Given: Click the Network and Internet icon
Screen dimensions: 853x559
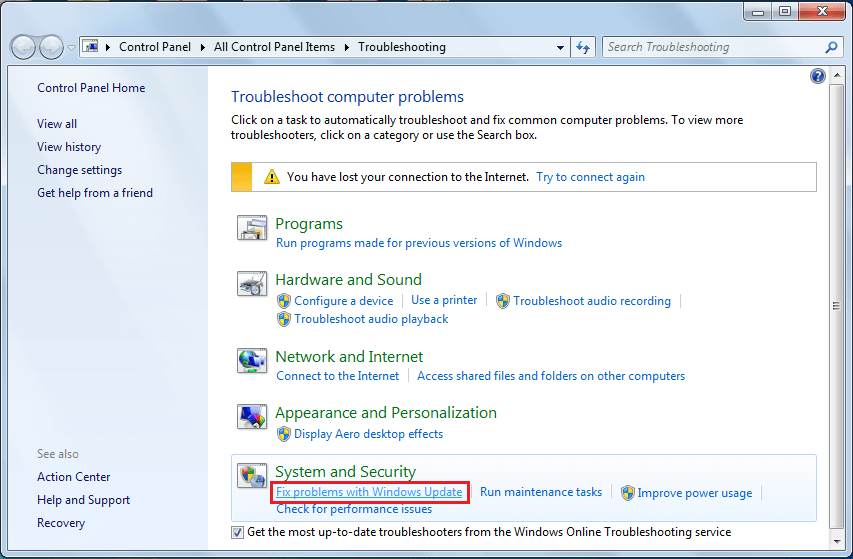Looking at the screenshot, I should (252, 361).
